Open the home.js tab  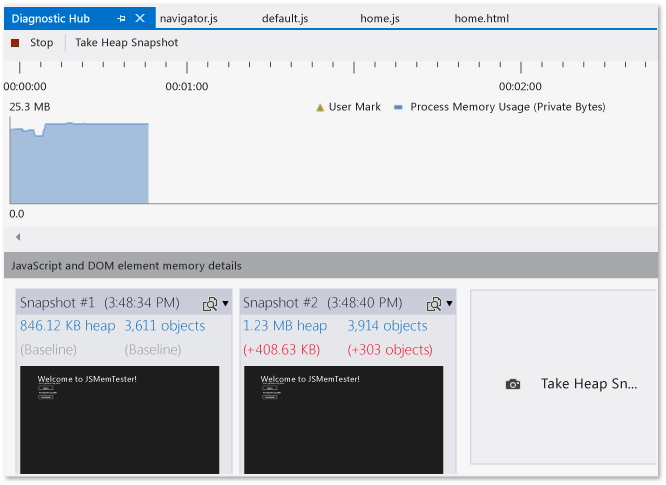point(380,19)
